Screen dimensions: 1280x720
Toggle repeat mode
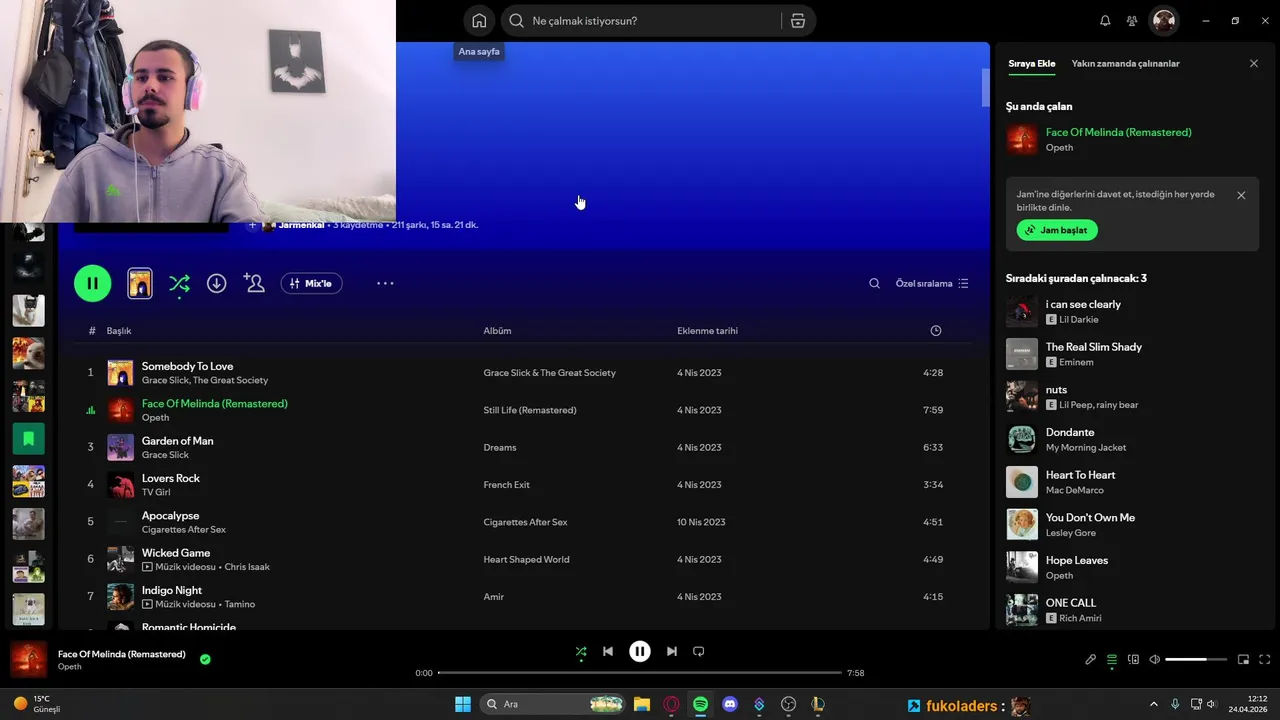pos(699,652)
